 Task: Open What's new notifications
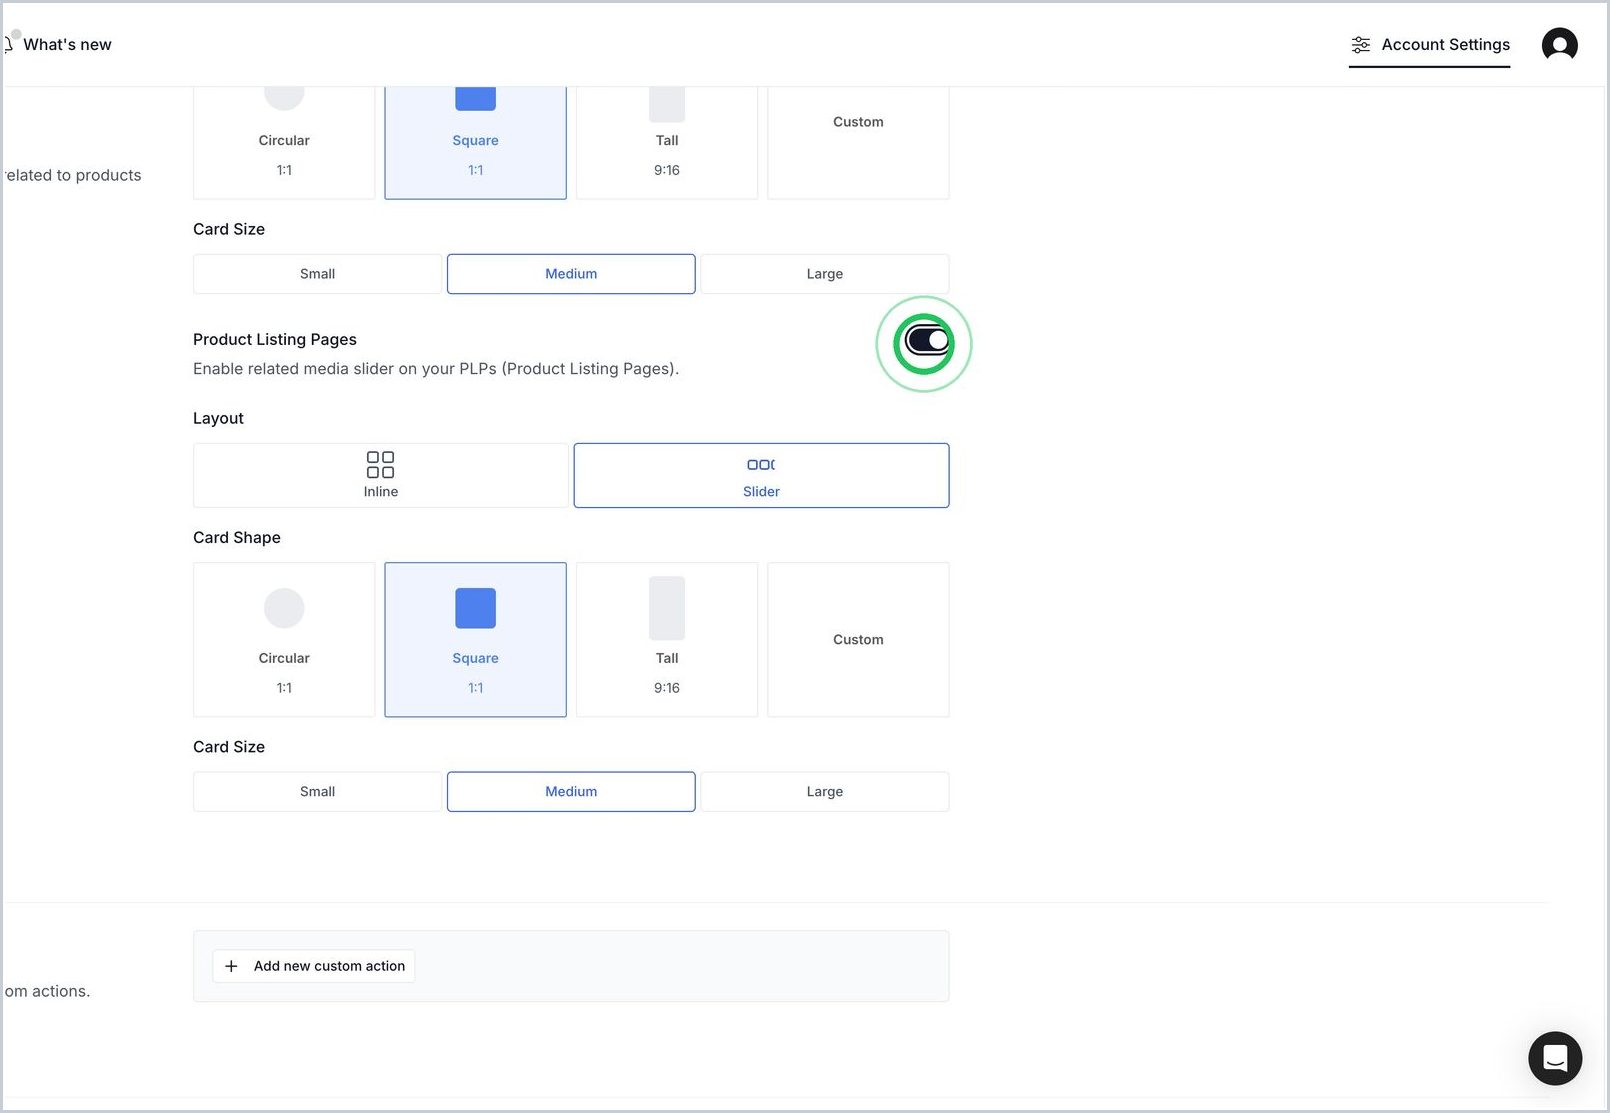pos(58,45)
